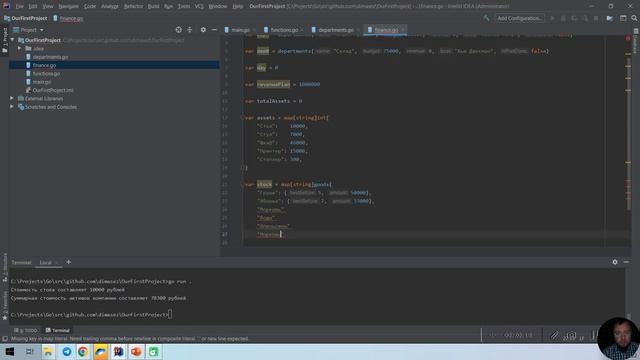Select main.go in project tree
This screenshot has height=360, width=640.
(42, 82)
